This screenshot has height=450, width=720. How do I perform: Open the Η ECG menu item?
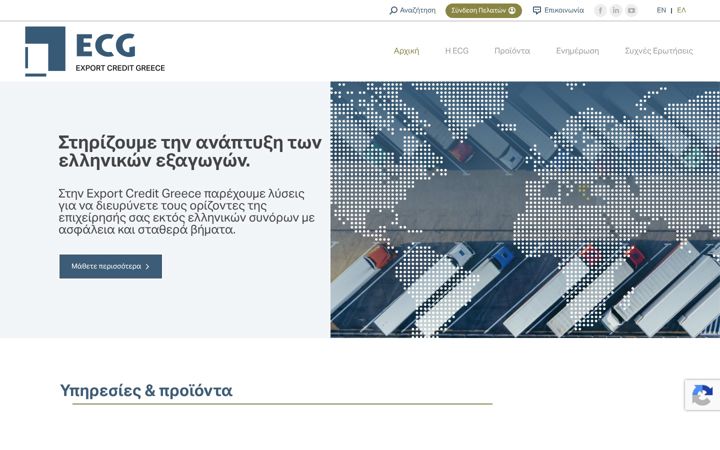click(x=457, y=51)
